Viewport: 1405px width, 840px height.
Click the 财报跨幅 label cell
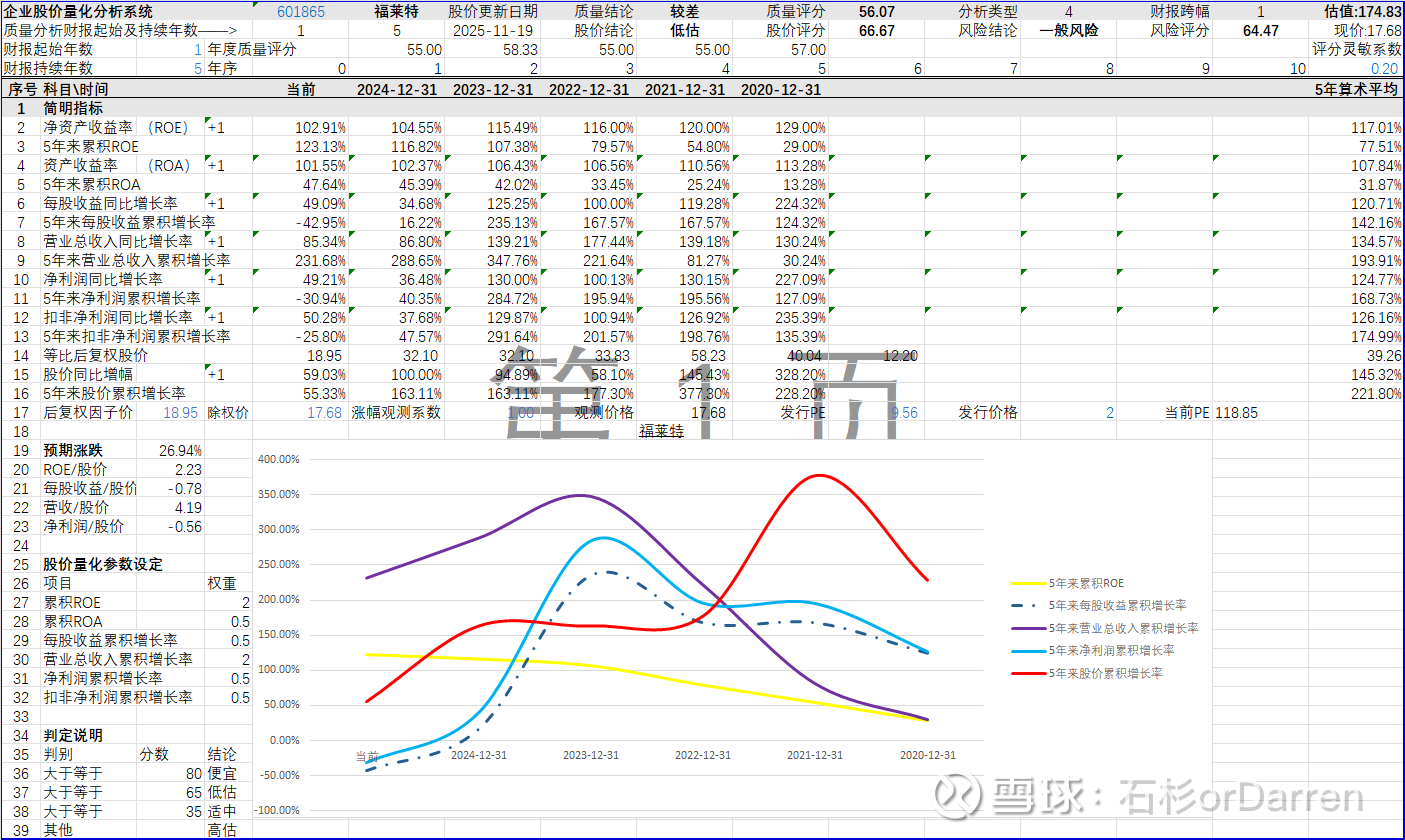(x=1179, y=12)
